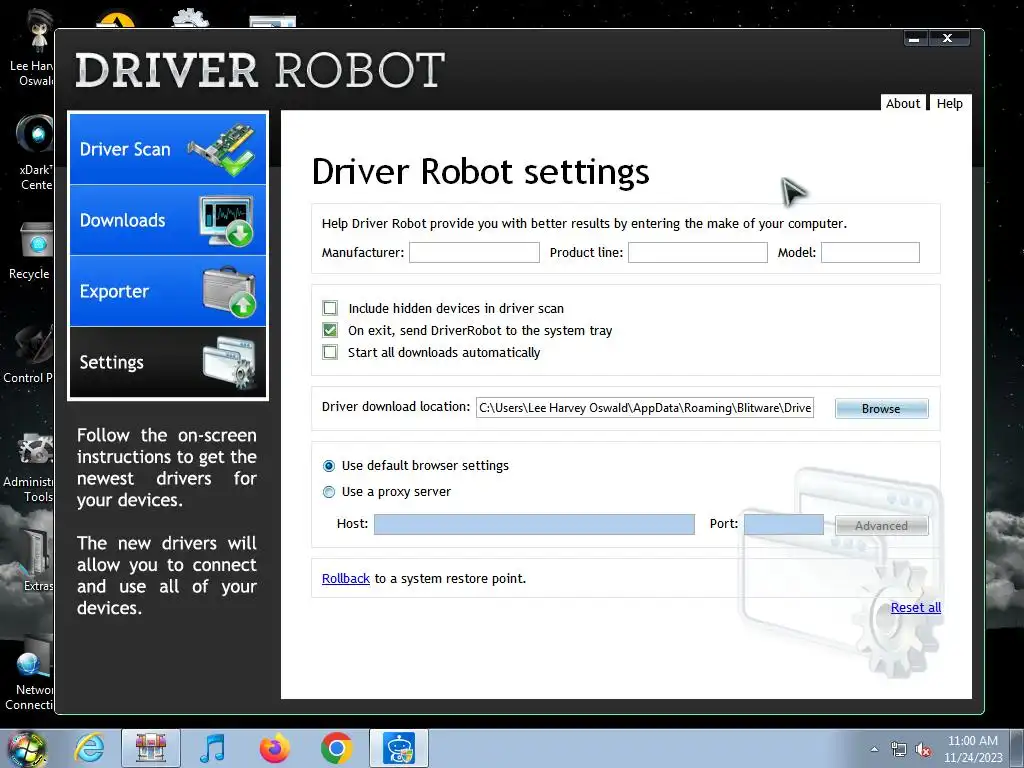Uncheck On exit send DriverRobot to tray
Image resolution: width=1024 pixels, height=768 pixels.
[330, 330]
